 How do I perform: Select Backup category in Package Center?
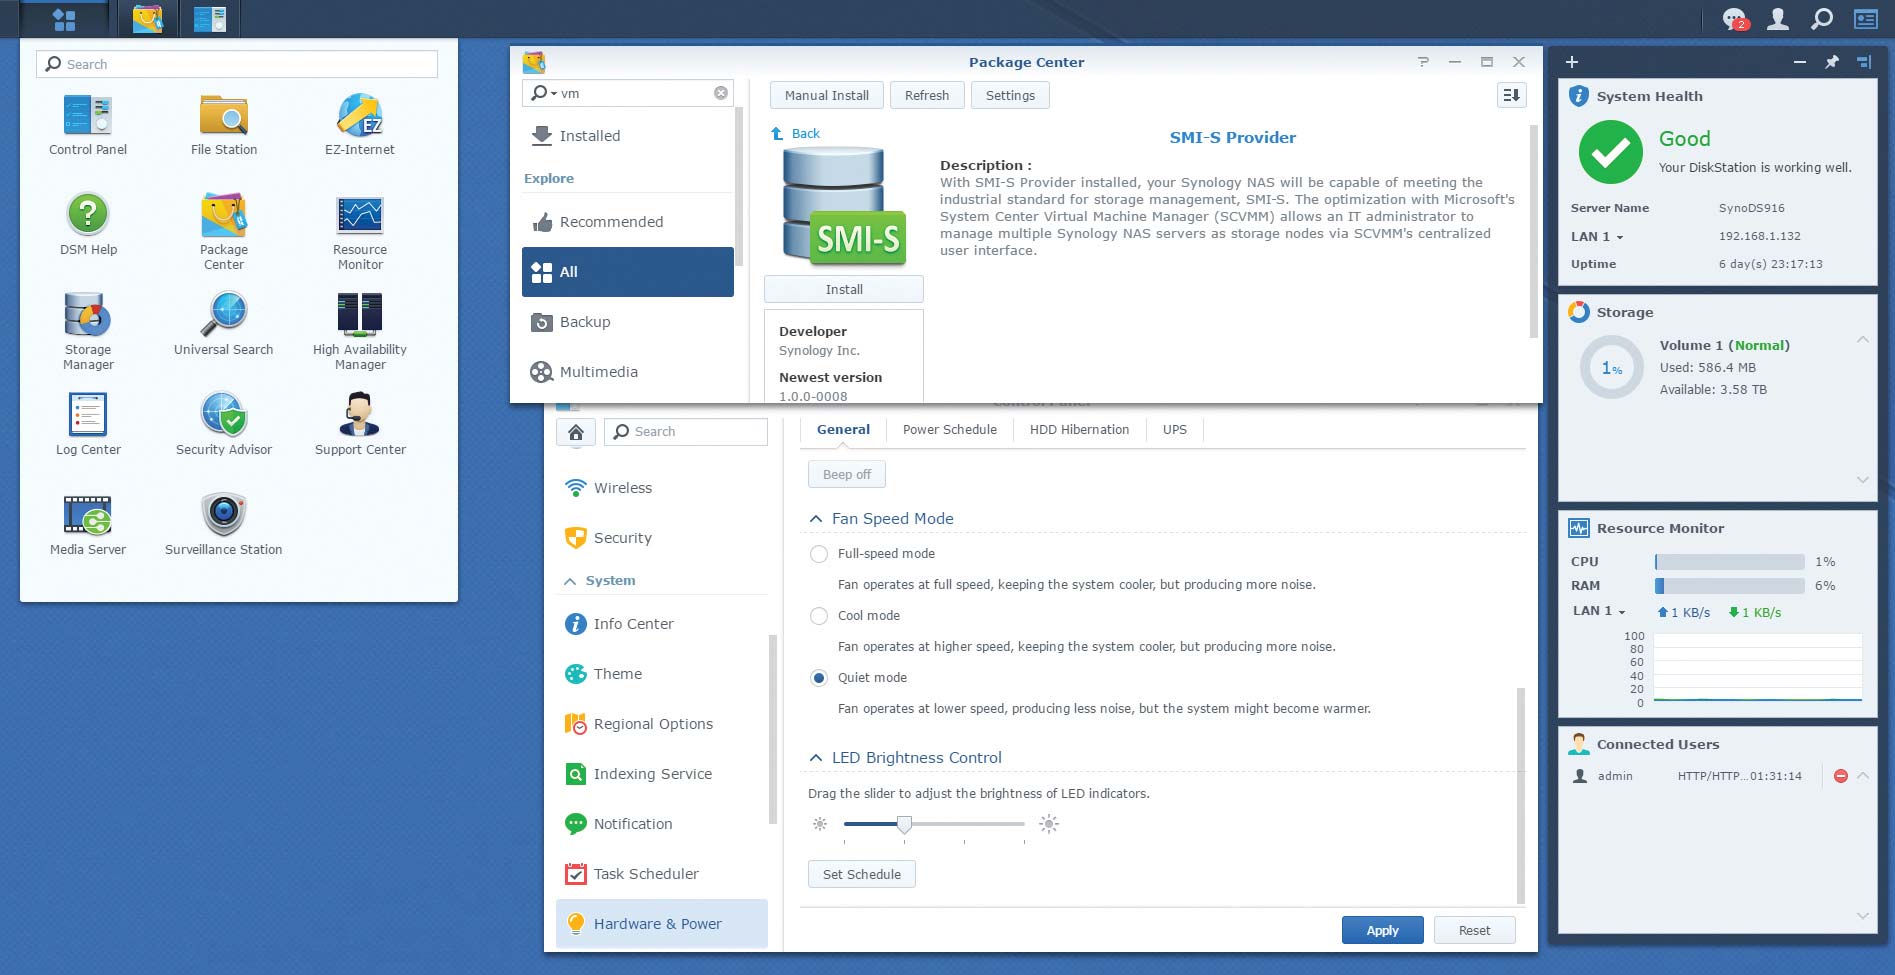click(x=628, y=322)
